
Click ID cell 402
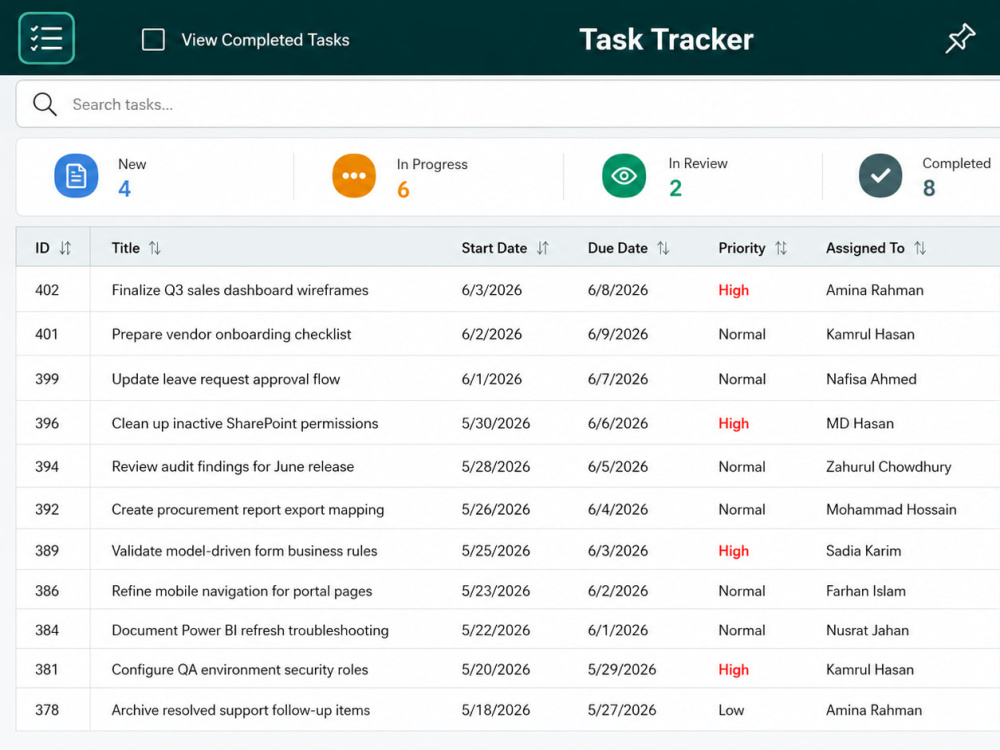[47, 290]
